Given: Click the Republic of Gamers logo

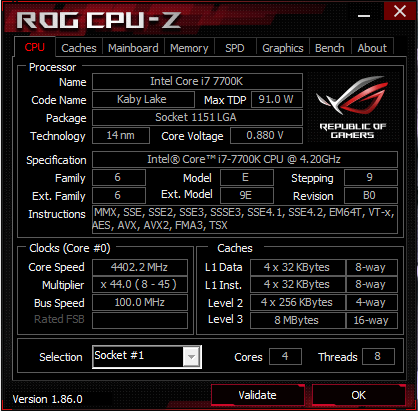Looking at the screenshot, I should [x=353, y=107].
